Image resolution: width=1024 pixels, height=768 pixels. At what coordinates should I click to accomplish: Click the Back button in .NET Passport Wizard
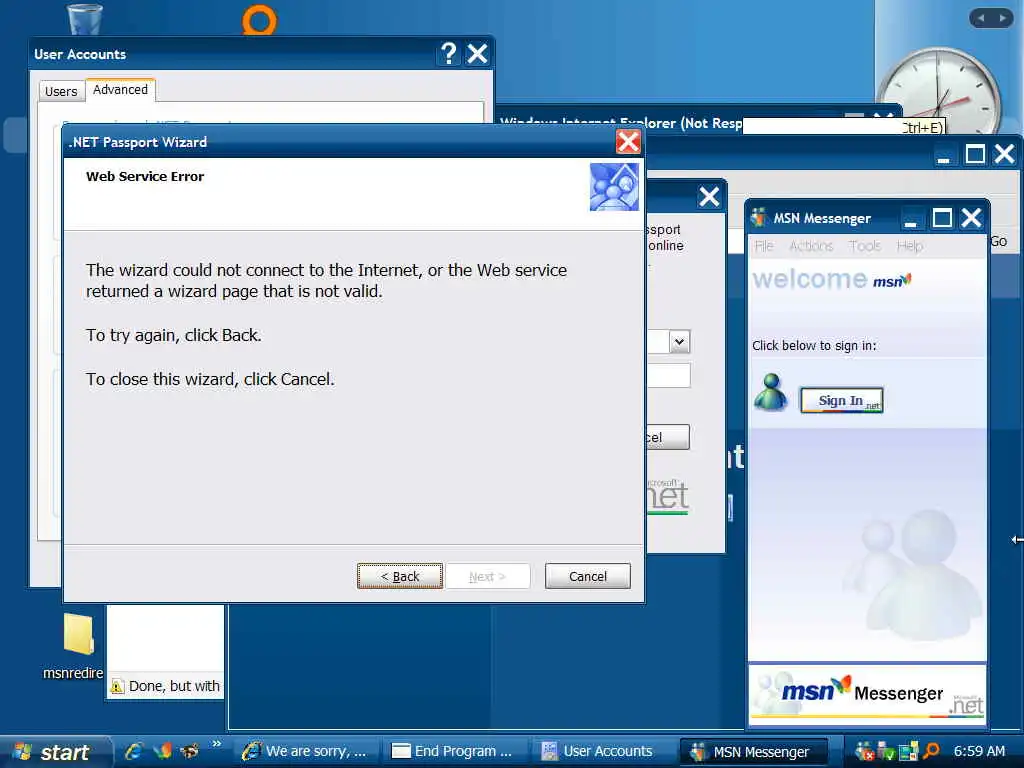pos(400,576)
